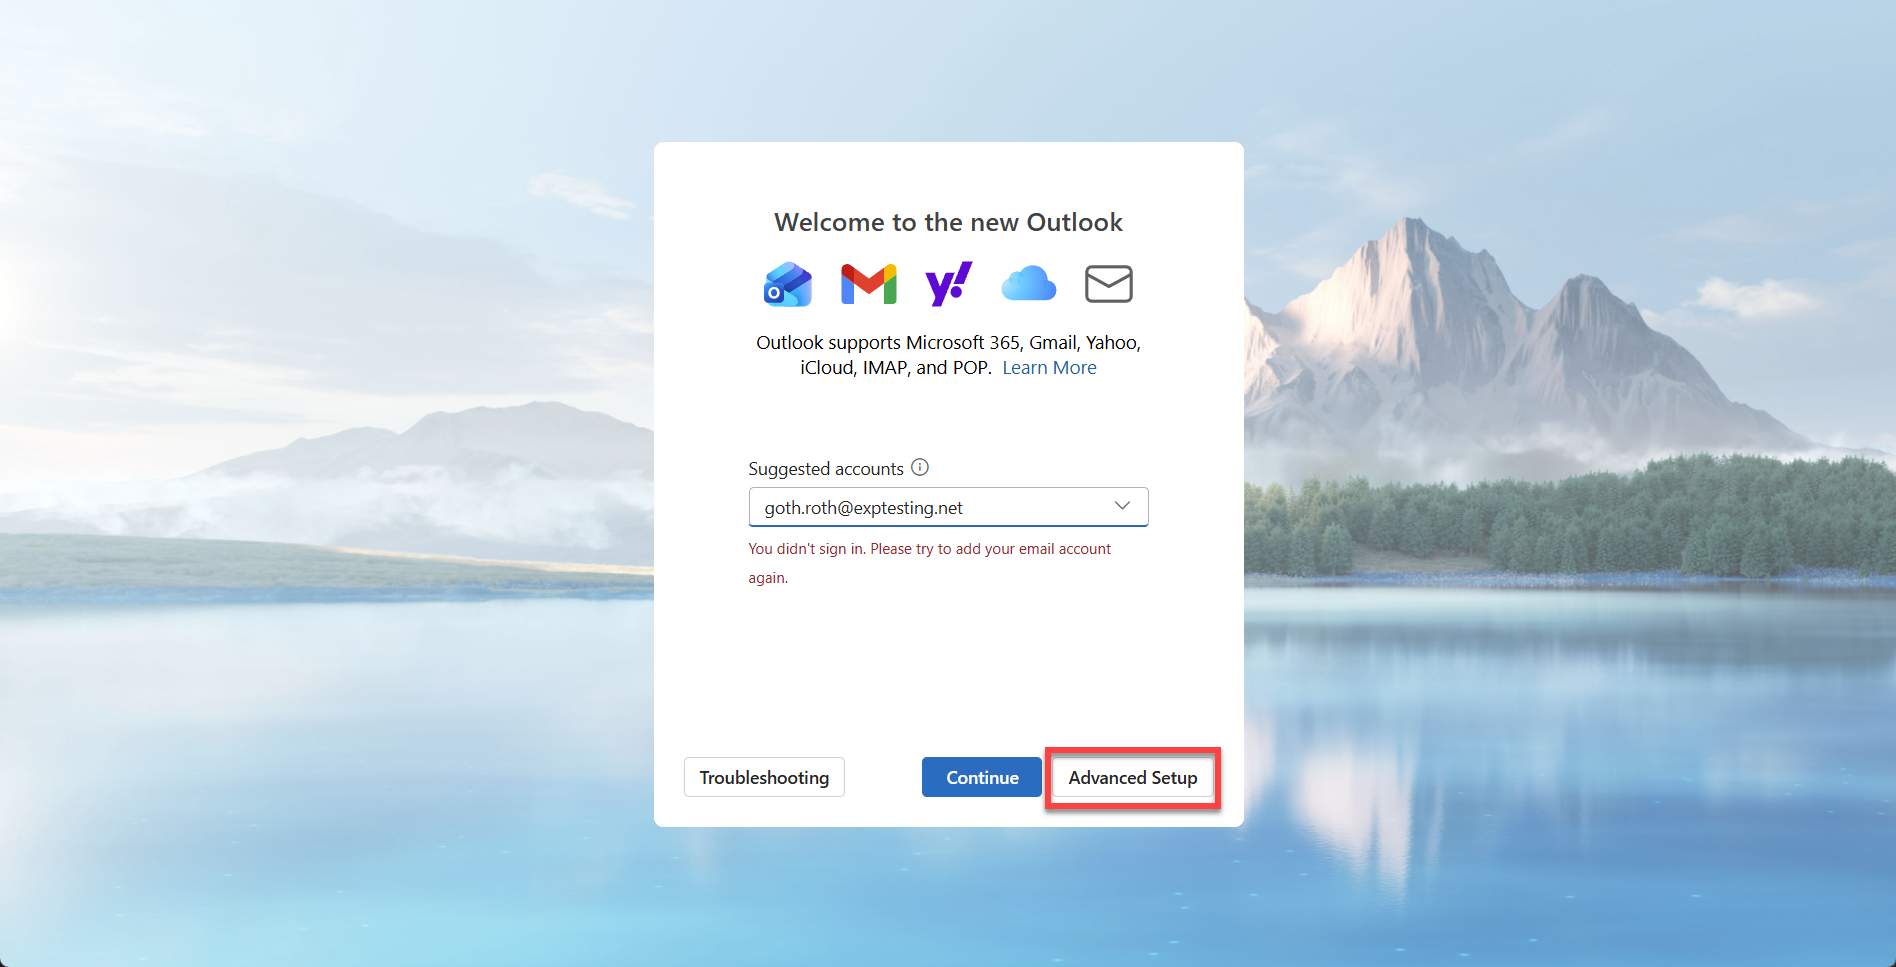Viewport: 1896px width, 967px height.
Task: Select the goth.roth@exptesting.net account field
Action: tap(930, 507)
